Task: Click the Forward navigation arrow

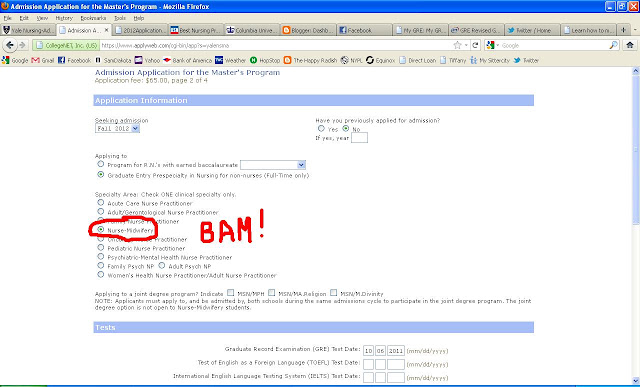Action: tap(22, 45)
